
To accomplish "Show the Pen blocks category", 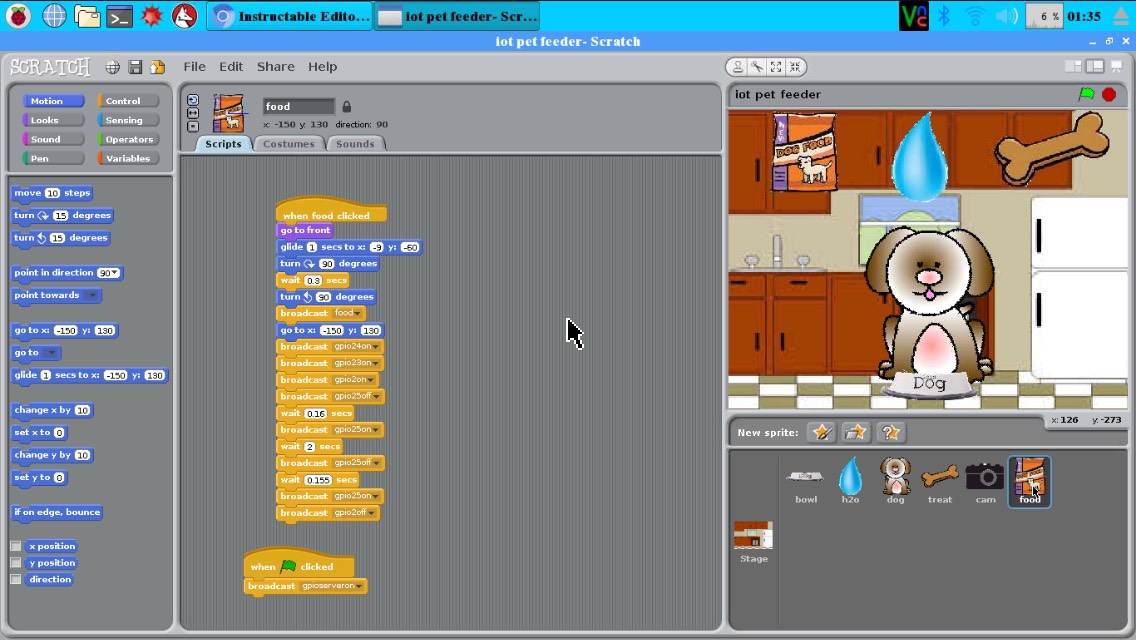I will click(52, 158).
